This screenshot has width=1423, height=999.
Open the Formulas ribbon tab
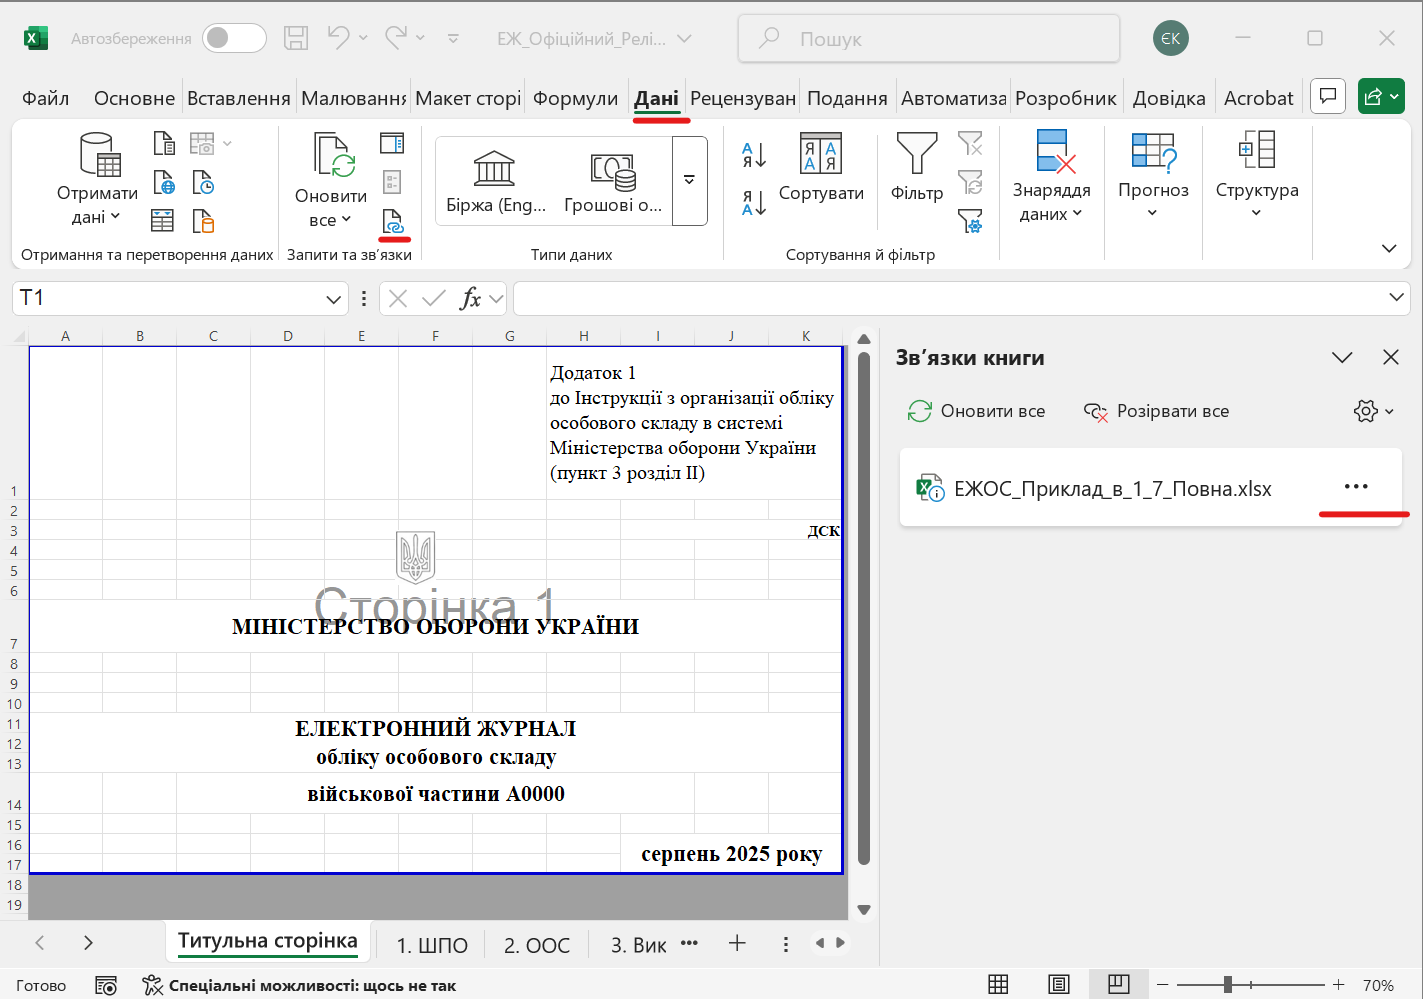pyautogui.click(x=575, y=98)
